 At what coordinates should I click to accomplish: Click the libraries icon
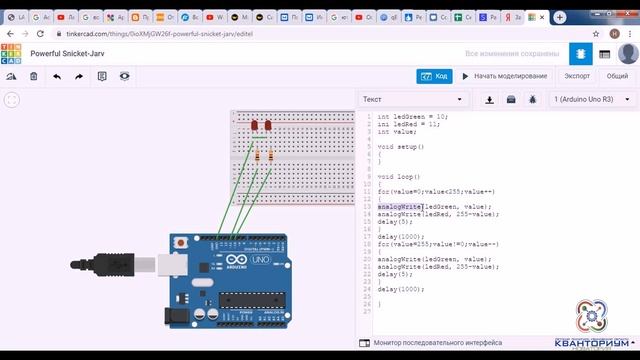click(511, 100)
